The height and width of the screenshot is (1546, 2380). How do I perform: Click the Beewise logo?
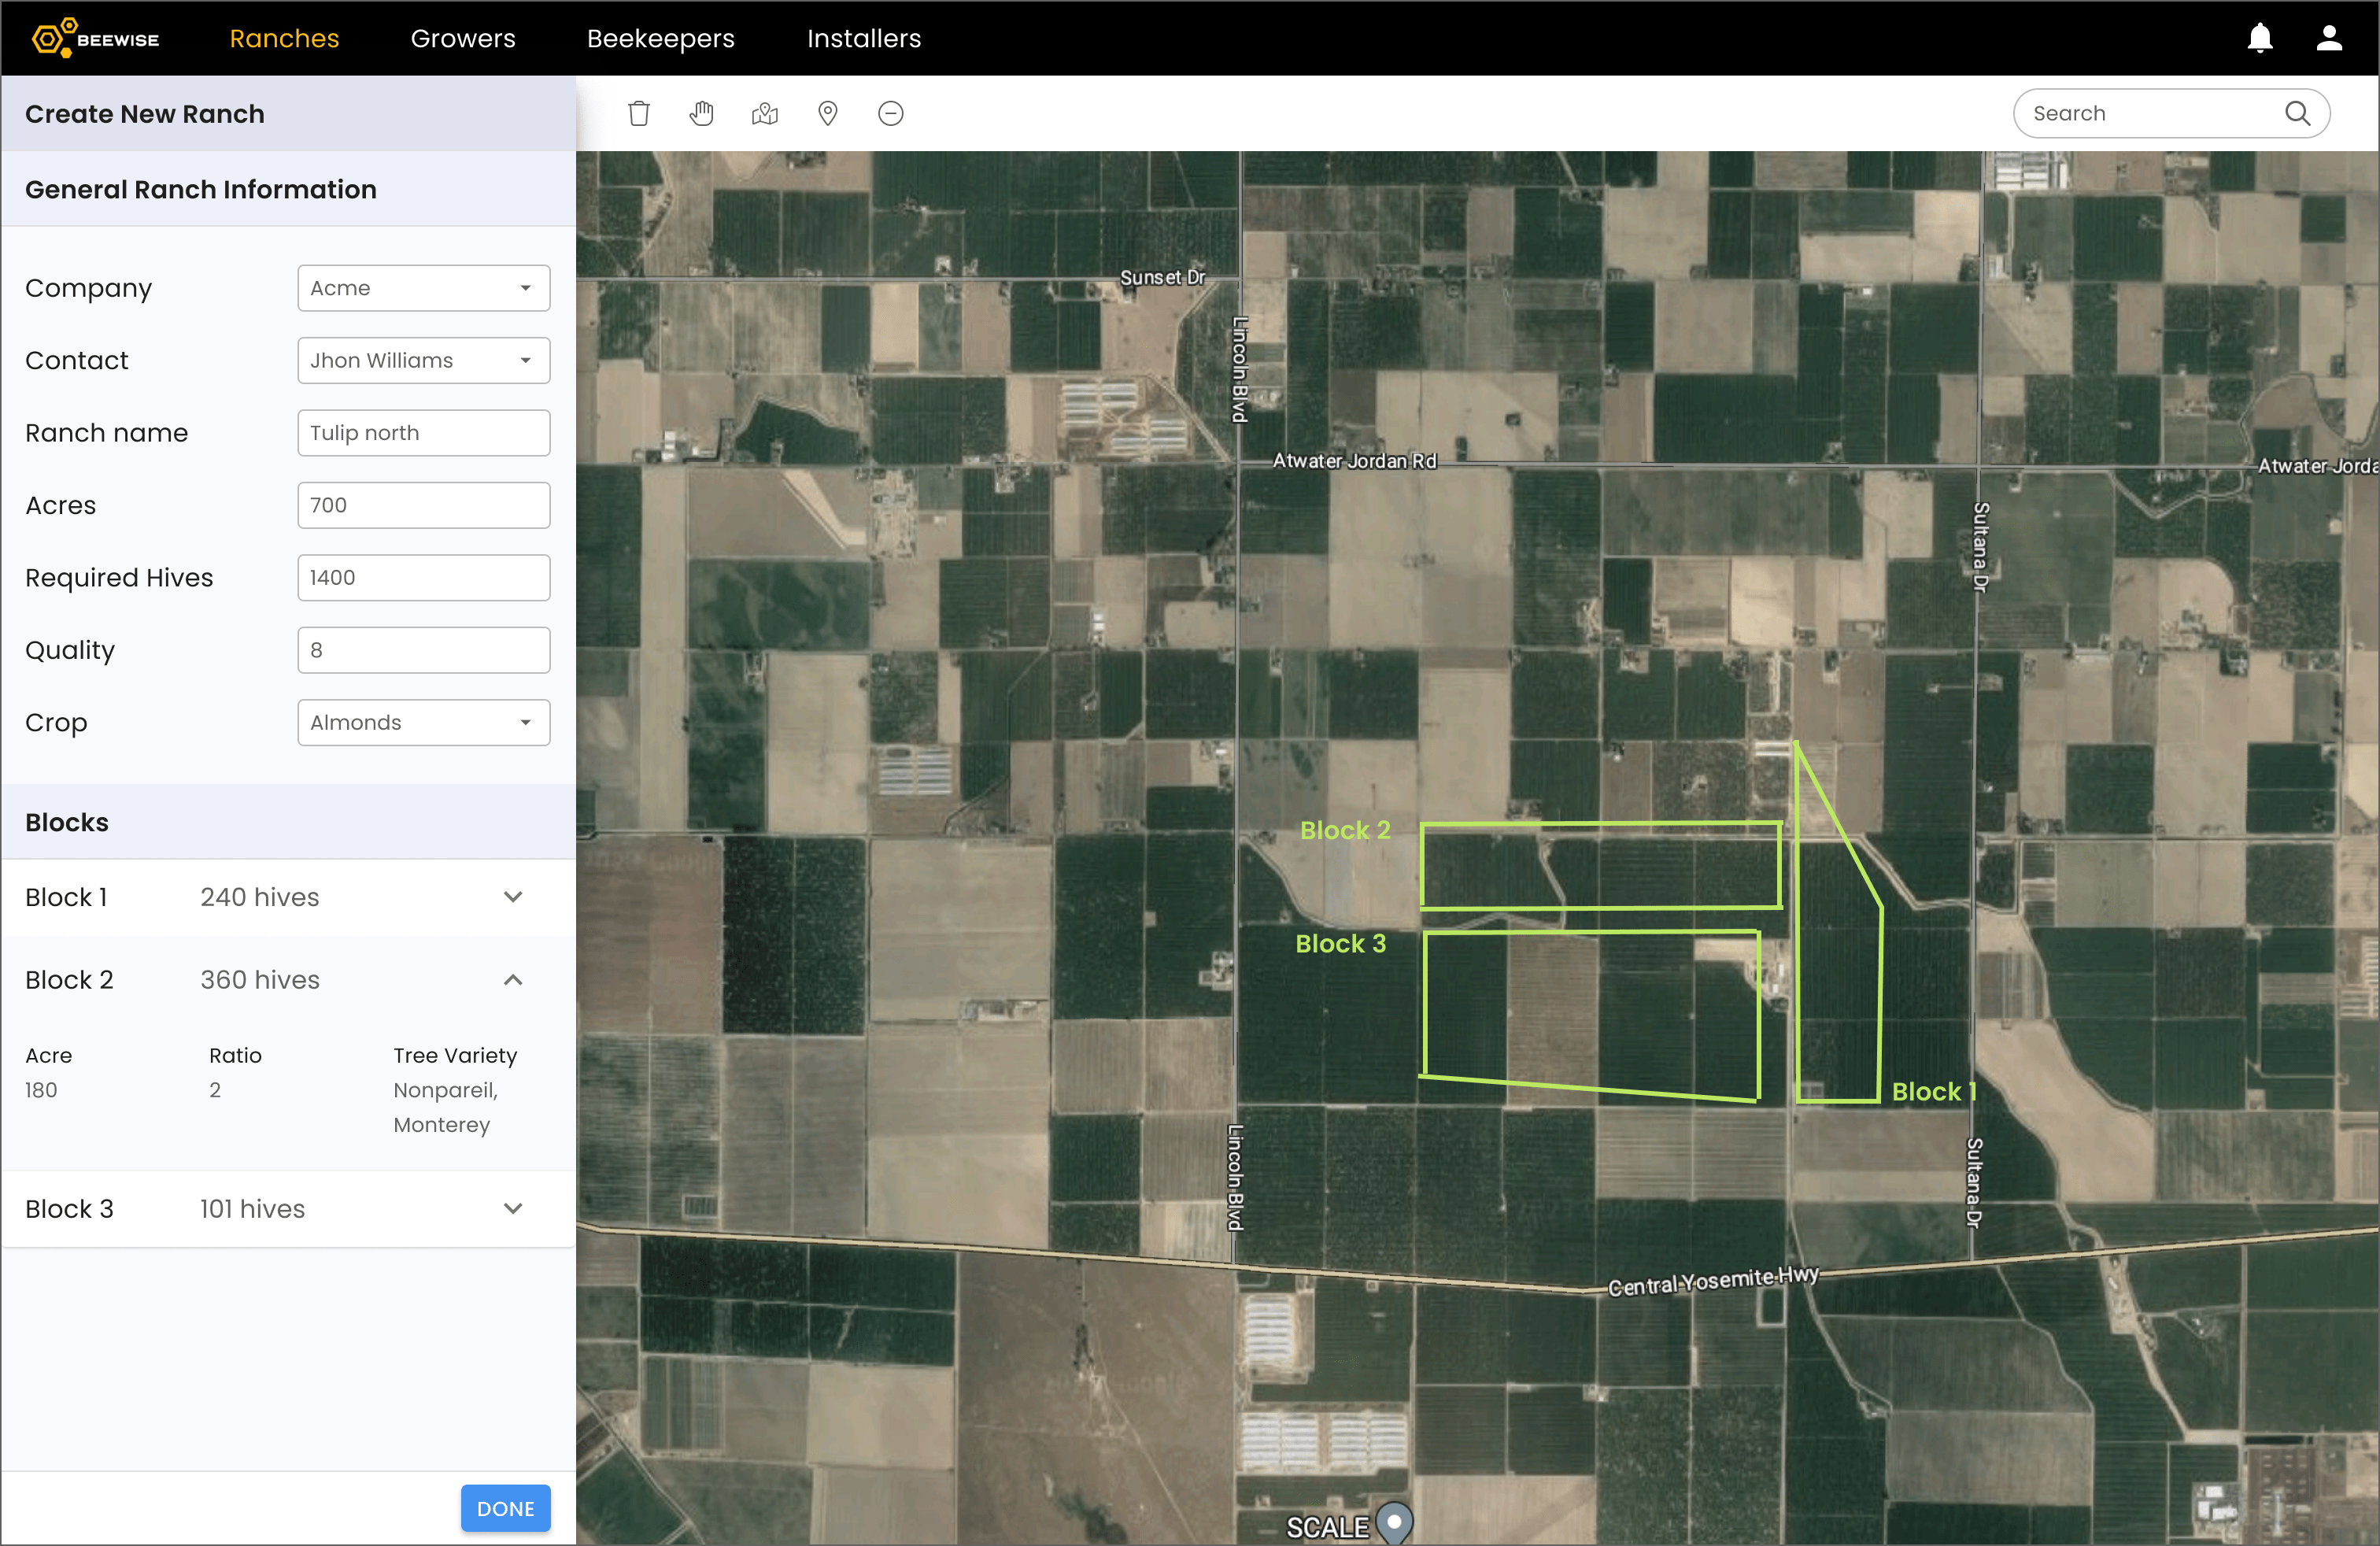tap(95, 38)
